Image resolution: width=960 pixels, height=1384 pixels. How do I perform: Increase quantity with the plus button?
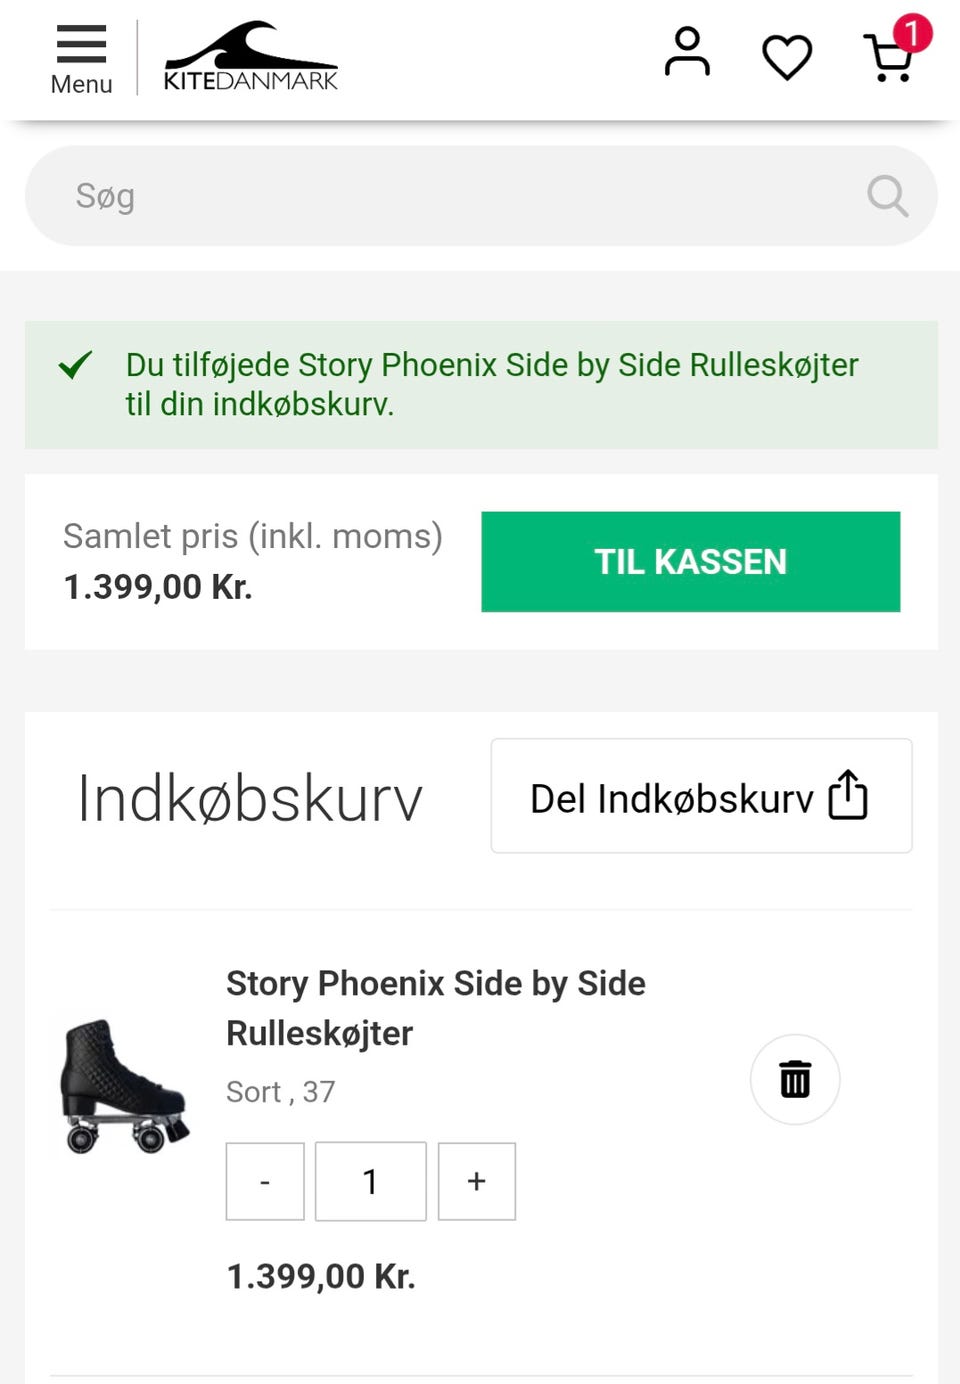(477, 1181)
